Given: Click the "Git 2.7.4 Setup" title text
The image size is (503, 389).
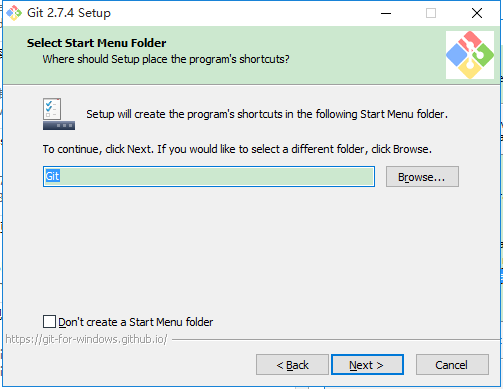Looking at the screenshot, I should (x=69, y=13).
